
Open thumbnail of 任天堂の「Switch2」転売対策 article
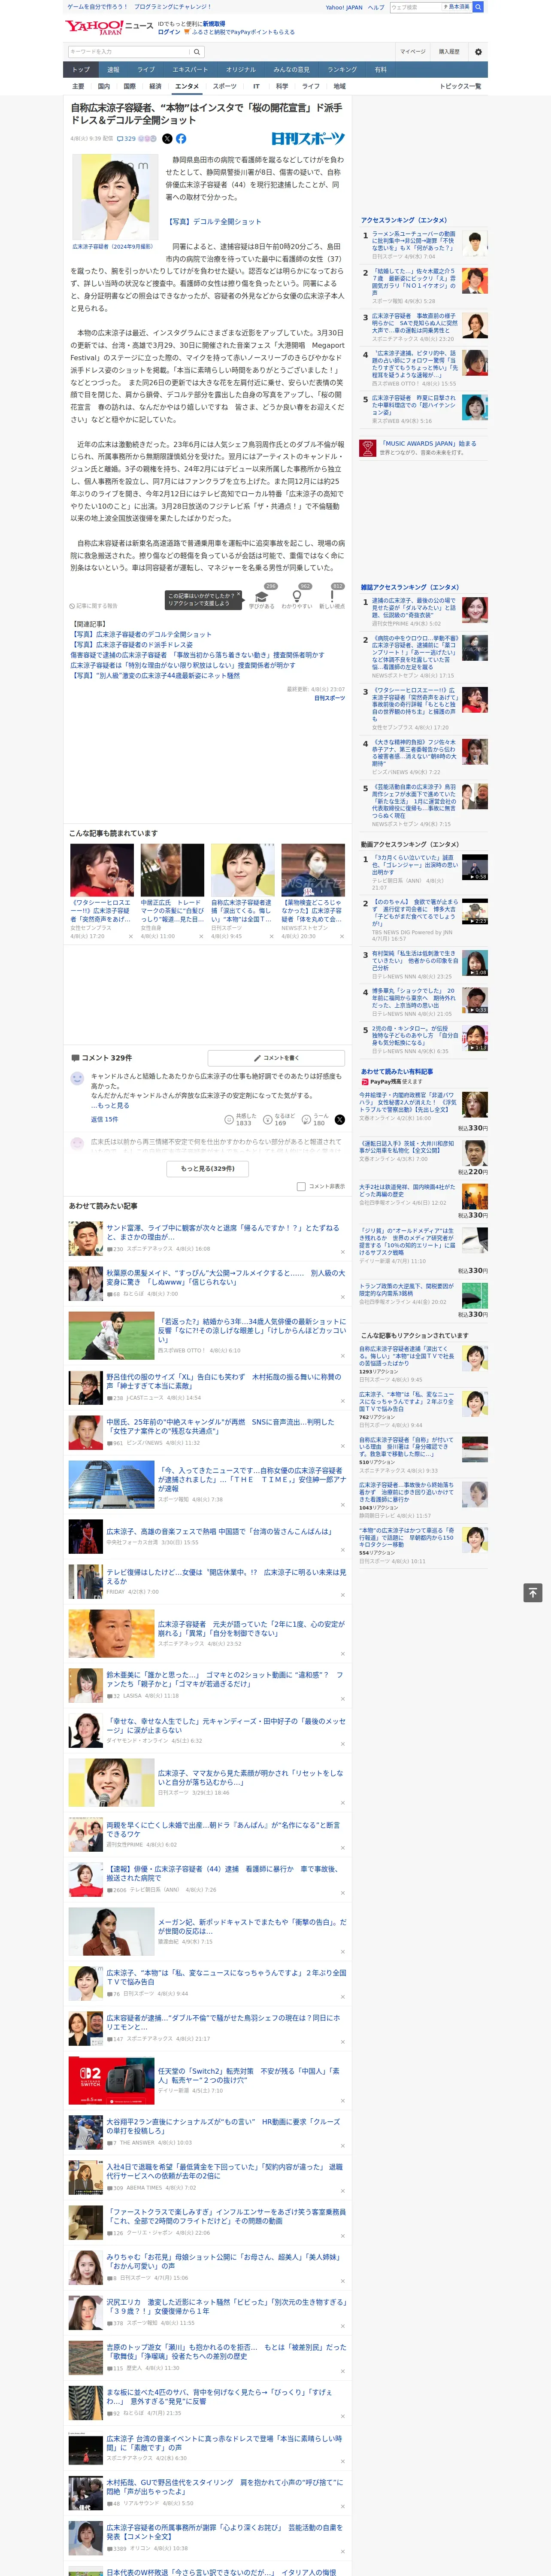click(x=111, y=2080)
